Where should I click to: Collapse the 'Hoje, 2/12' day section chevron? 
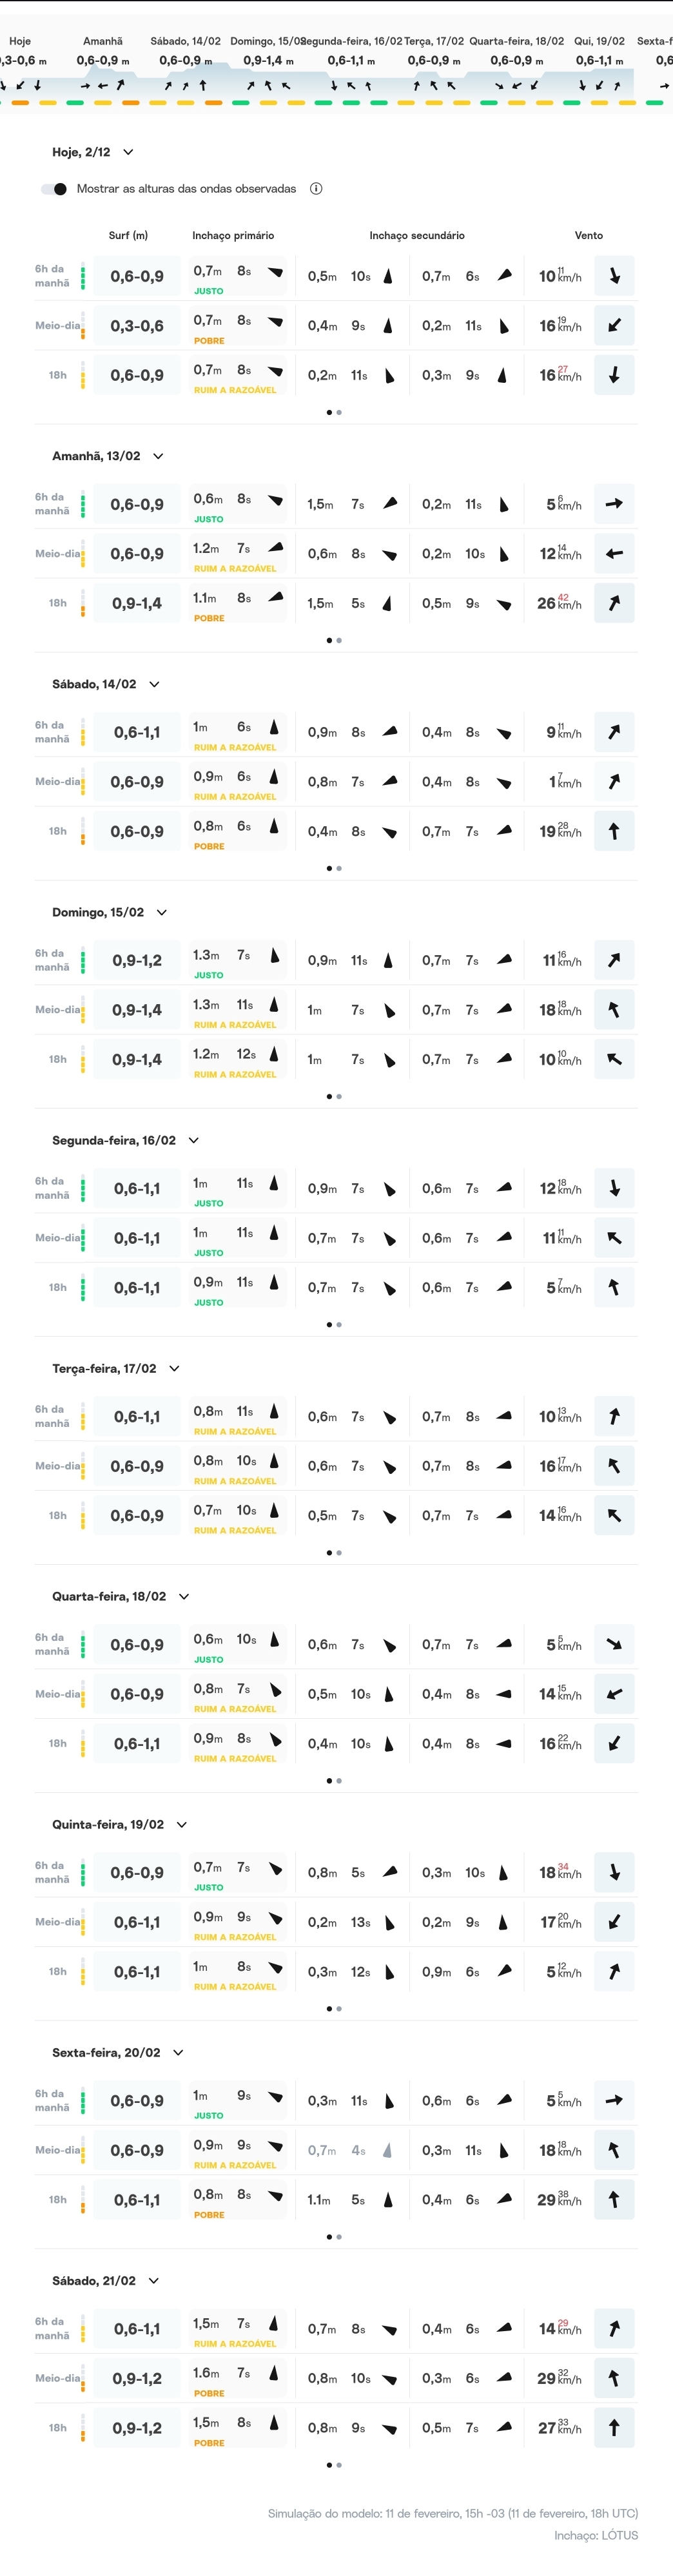tap(128, 152)
